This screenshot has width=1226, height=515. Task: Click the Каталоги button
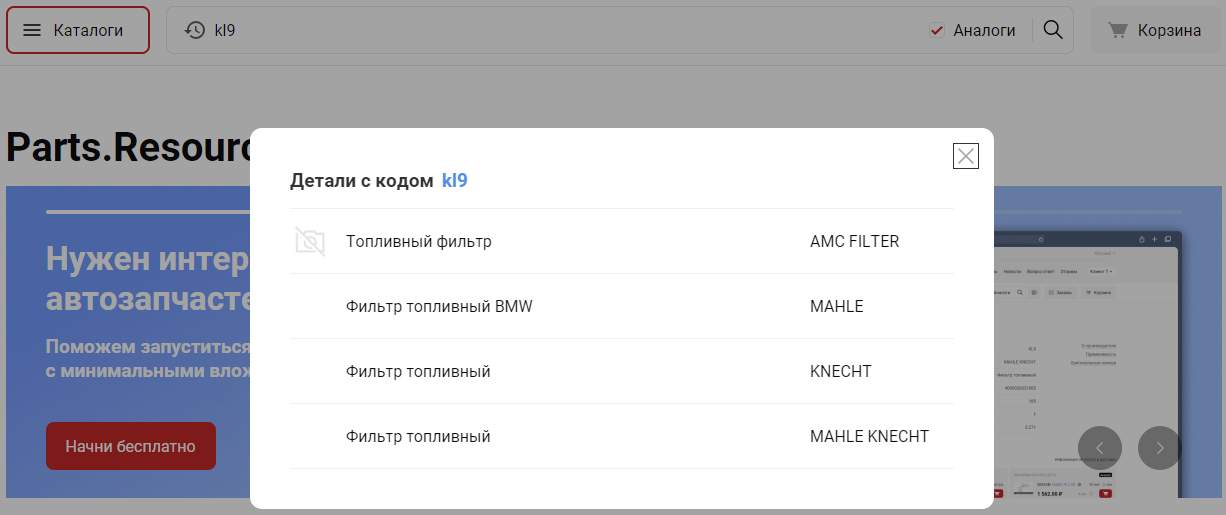pyautogui.click(x=78, y=30)
